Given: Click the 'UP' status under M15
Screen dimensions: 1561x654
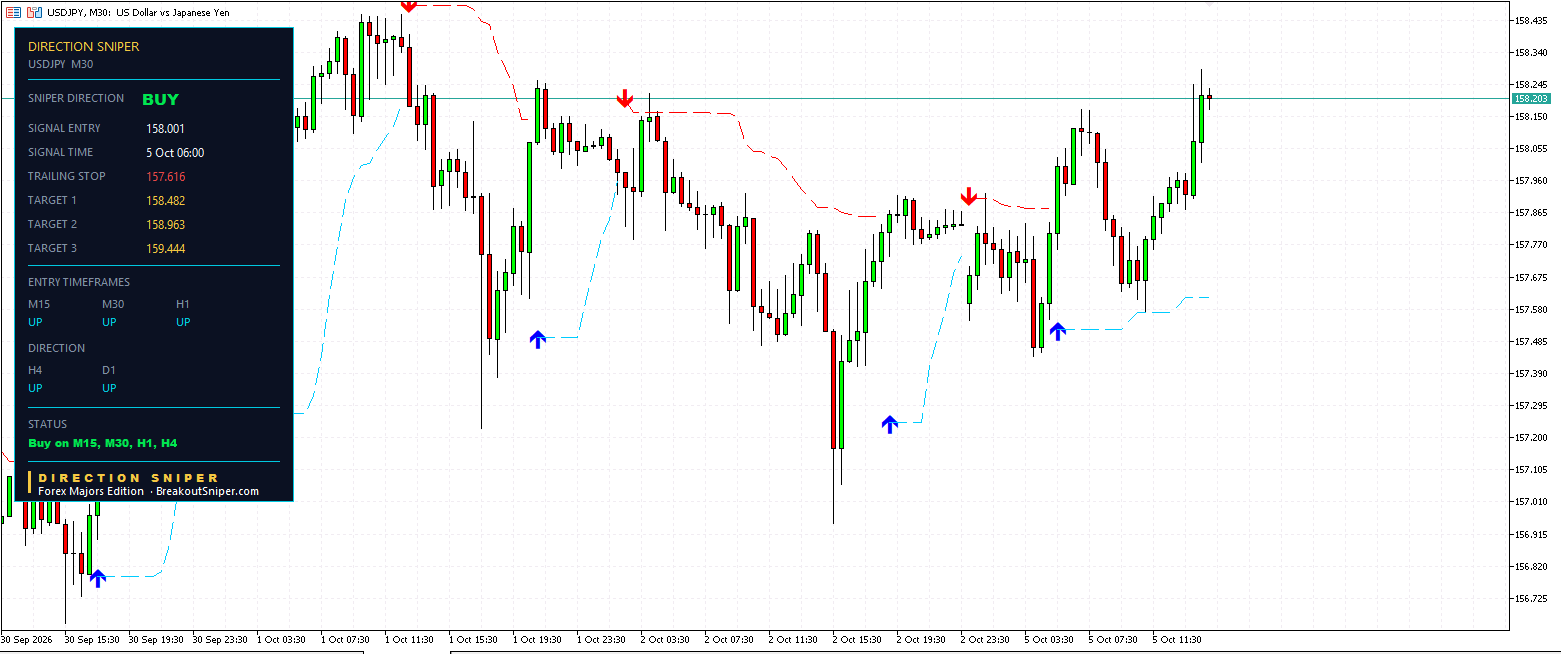Looking at the screenshot, I should click(35, 322).
